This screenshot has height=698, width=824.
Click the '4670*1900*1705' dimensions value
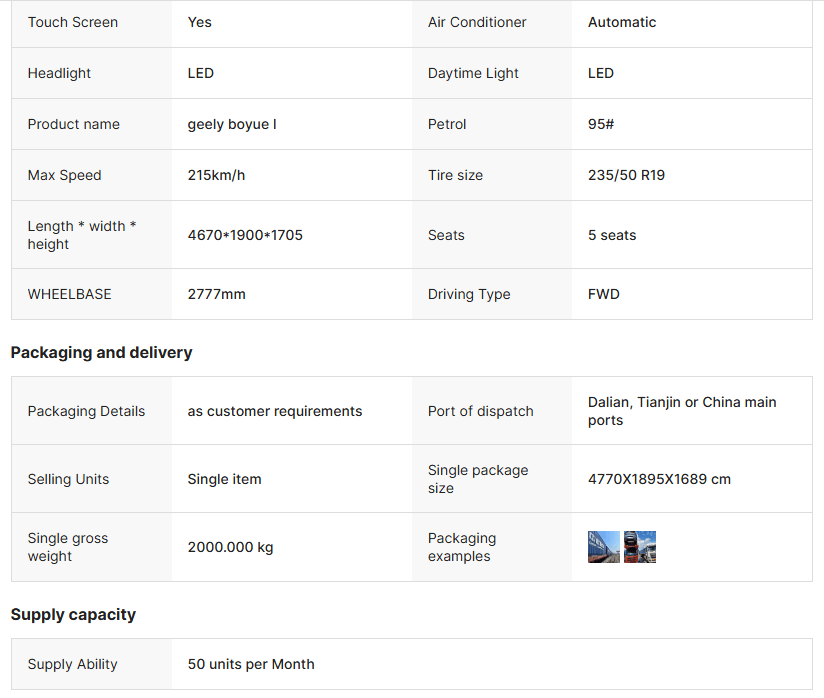[x=245, y=235]
